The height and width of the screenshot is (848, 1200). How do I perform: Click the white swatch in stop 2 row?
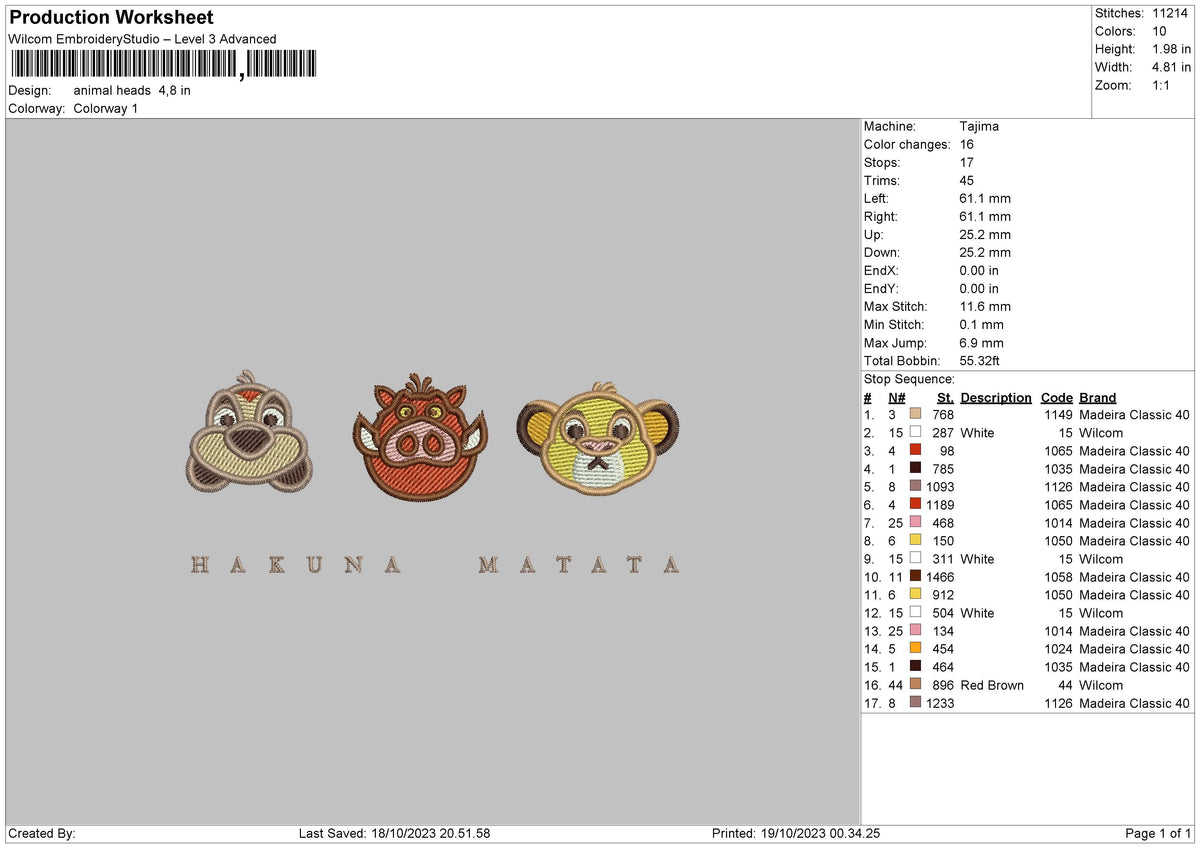pos(915,433)
